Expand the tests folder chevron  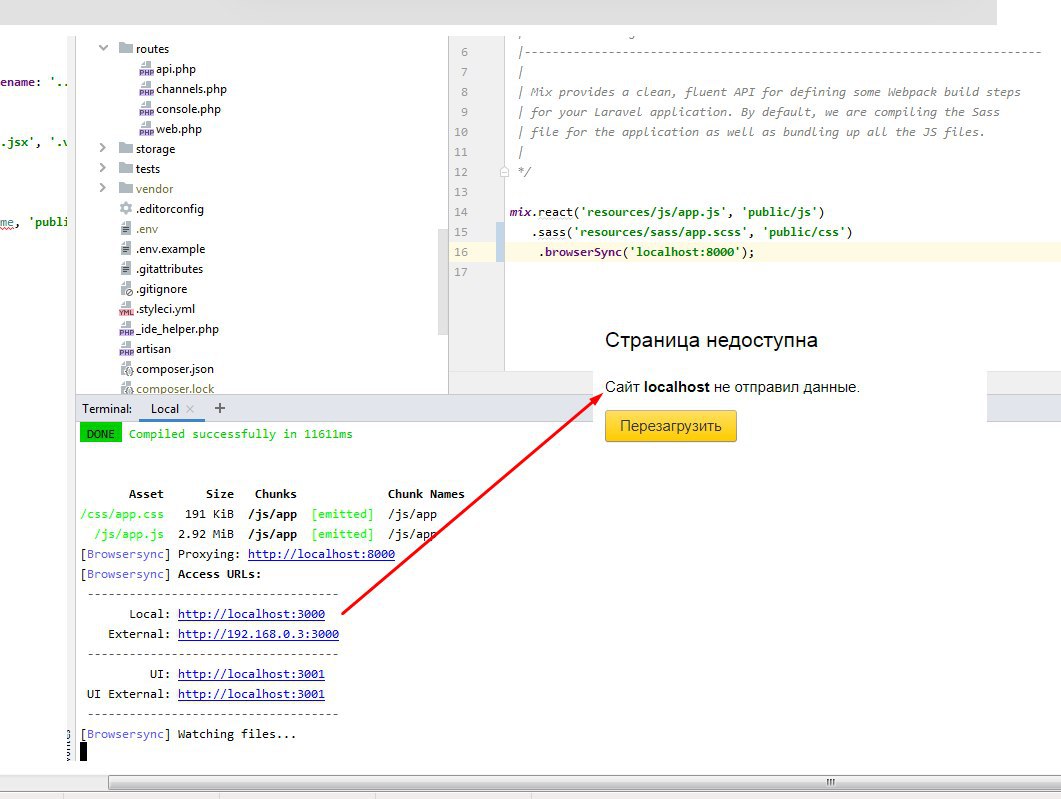(102, 167)
